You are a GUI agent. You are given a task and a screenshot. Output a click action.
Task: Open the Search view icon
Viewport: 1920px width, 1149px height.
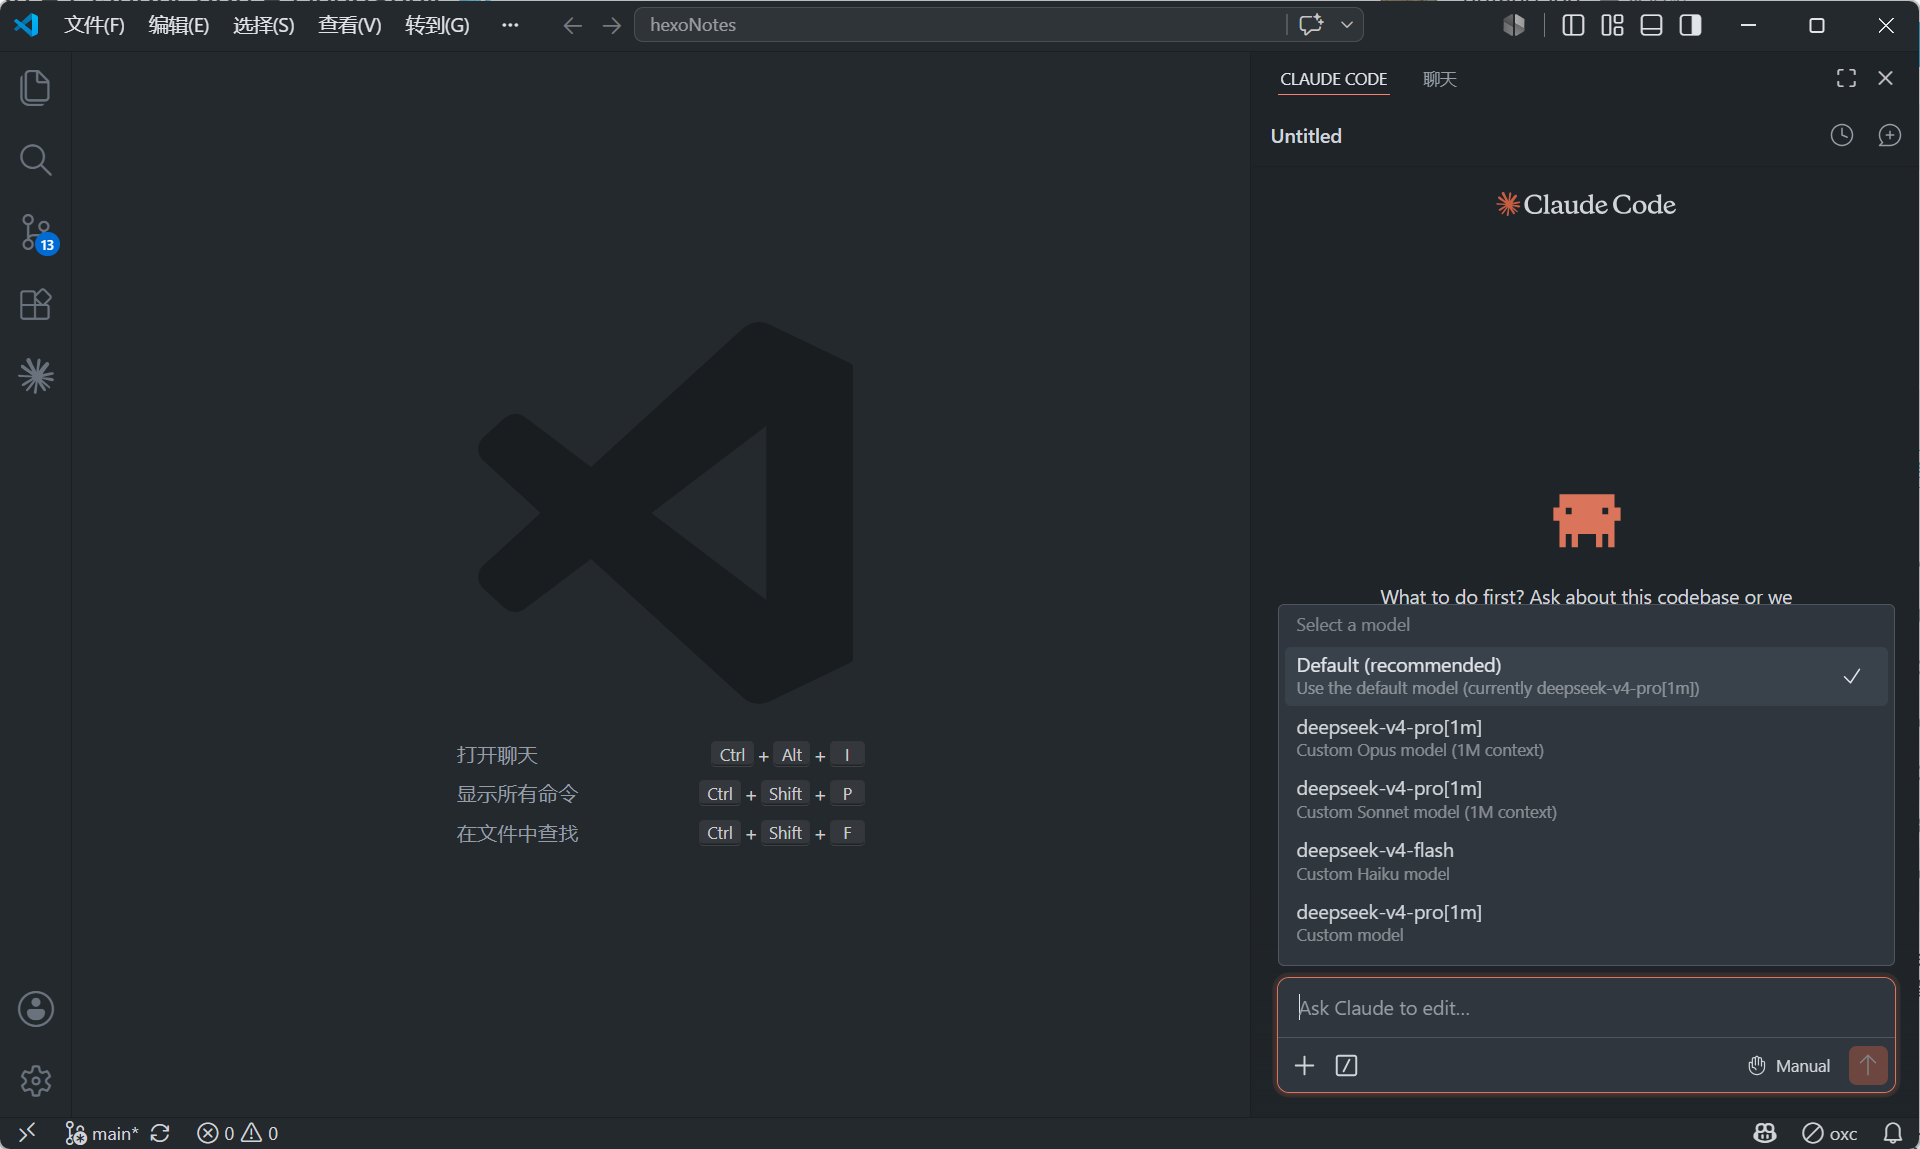click(x=35, y=160)
